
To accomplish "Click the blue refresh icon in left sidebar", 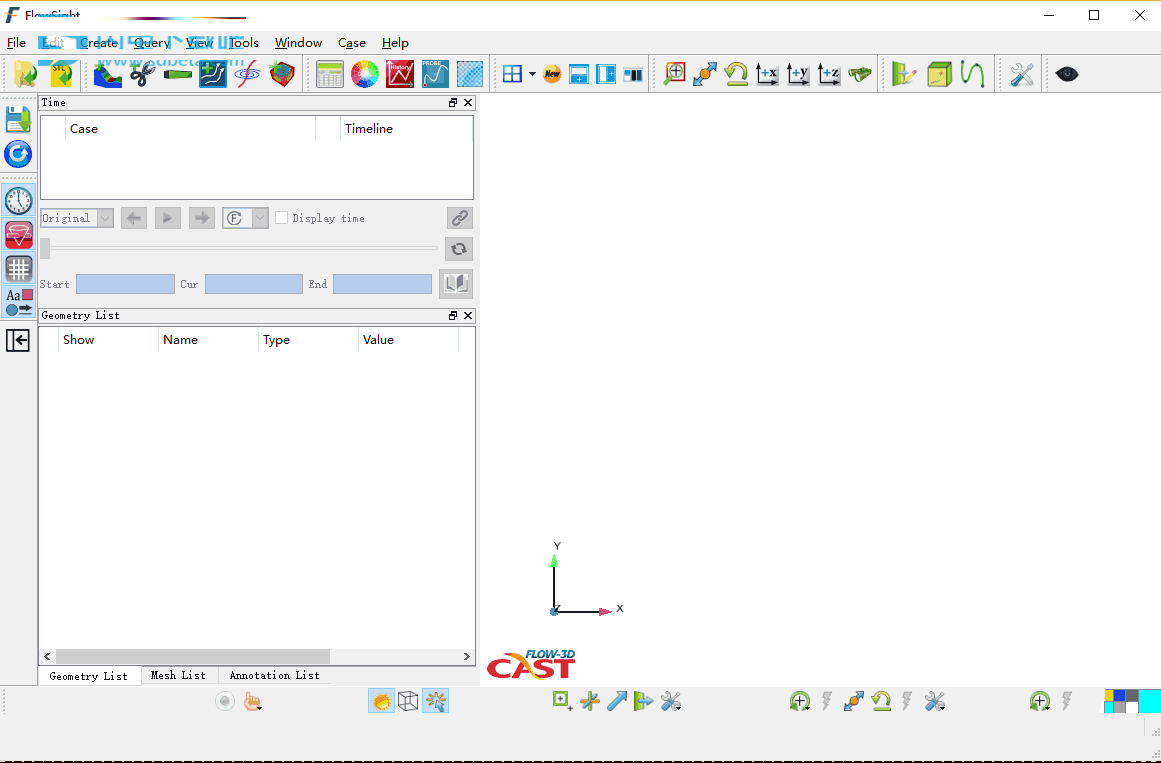I will pyautogui.click(x=19, y=155).
